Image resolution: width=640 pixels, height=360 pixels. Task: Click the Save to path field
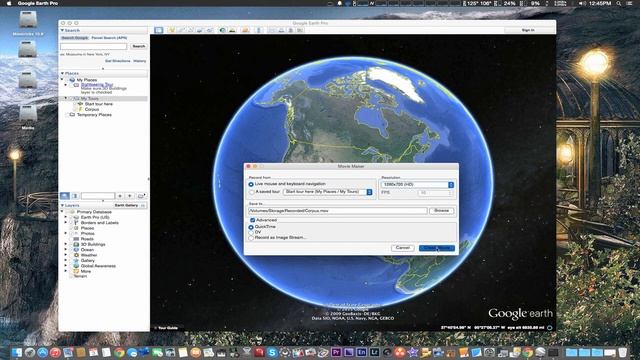tap(338, 211)
